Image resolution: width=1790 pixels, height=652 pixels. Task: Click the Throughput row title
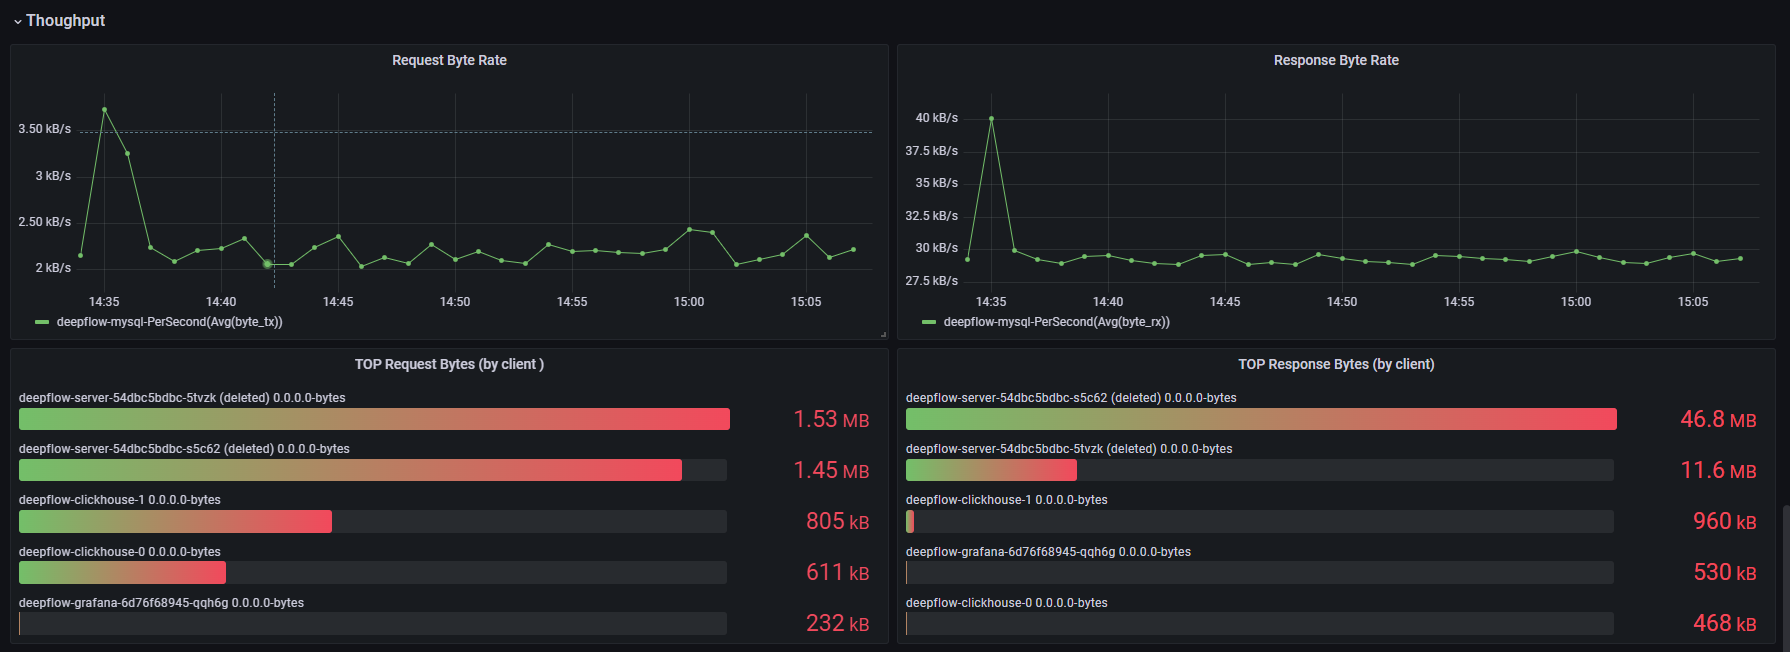pyautogui.click(x=65, y=20)
